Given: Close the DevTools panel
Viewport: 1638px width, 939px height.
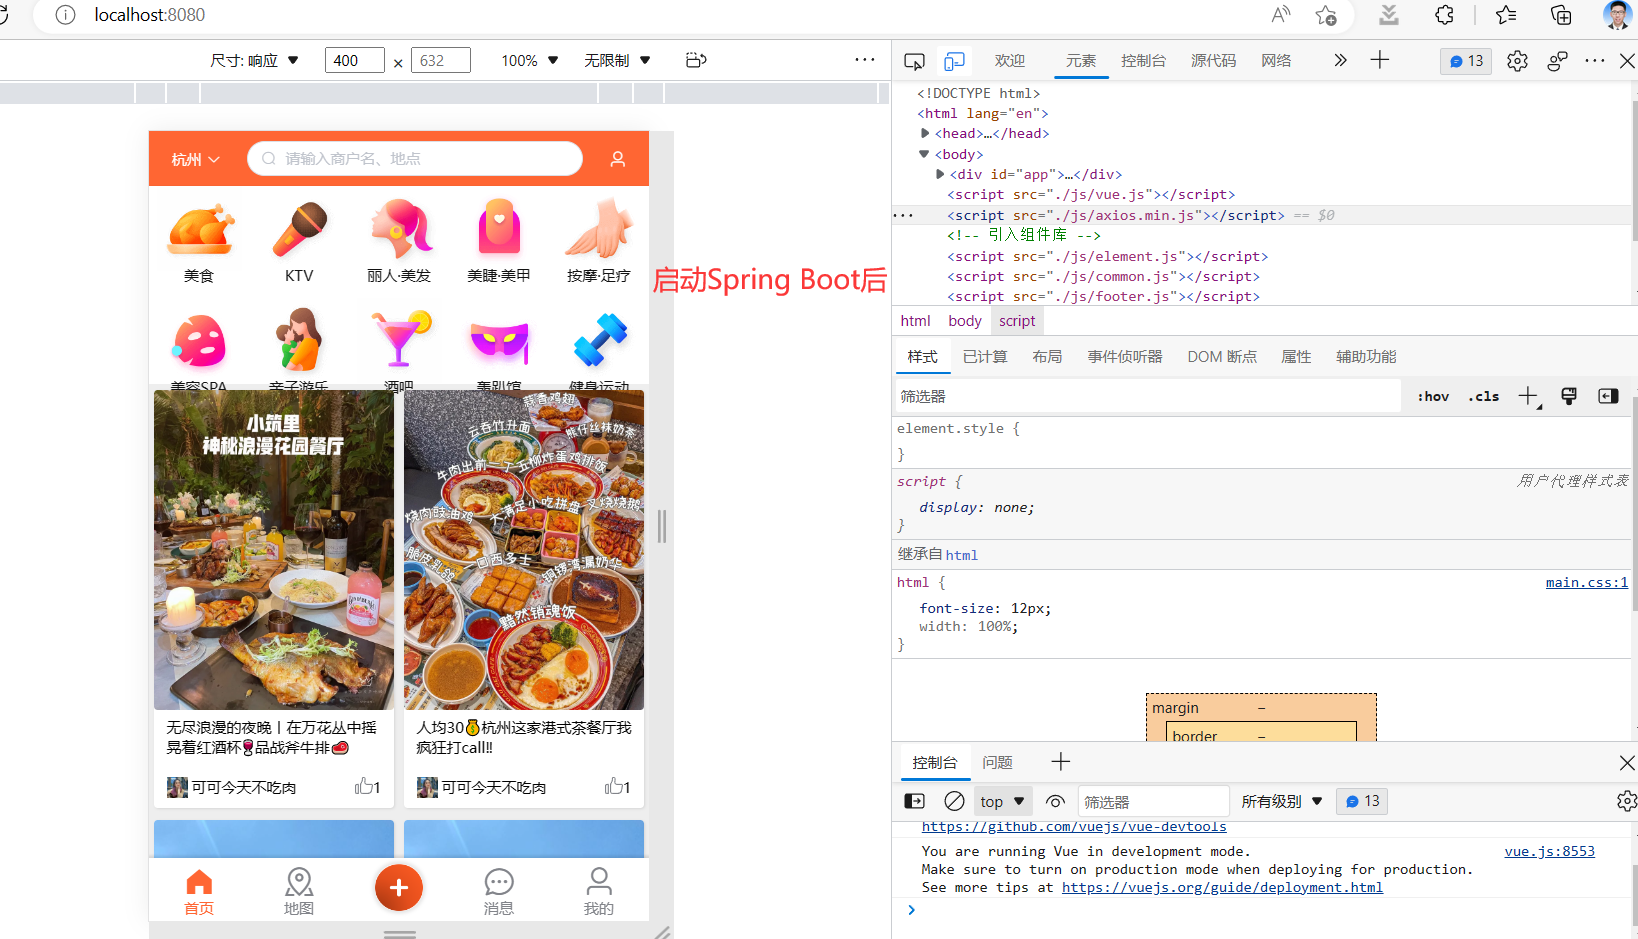Looking at the screenshot, I should tap(1627, 61).
